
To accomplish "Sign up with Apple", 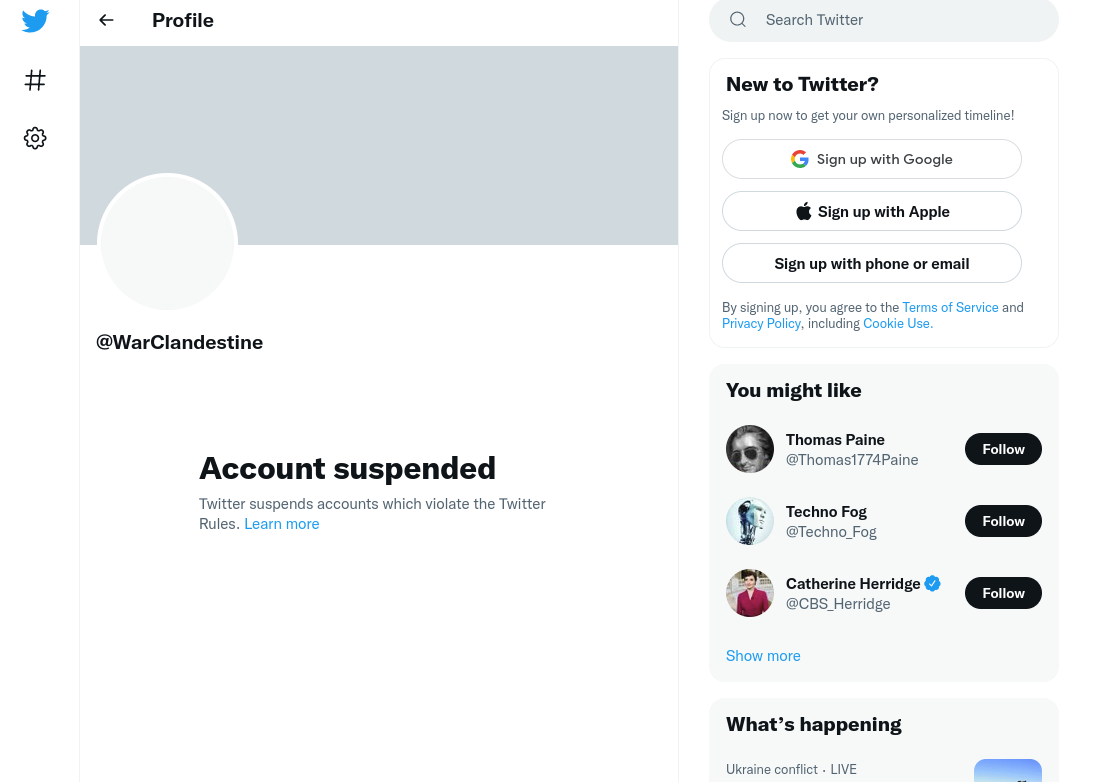I will click(871, 211).
